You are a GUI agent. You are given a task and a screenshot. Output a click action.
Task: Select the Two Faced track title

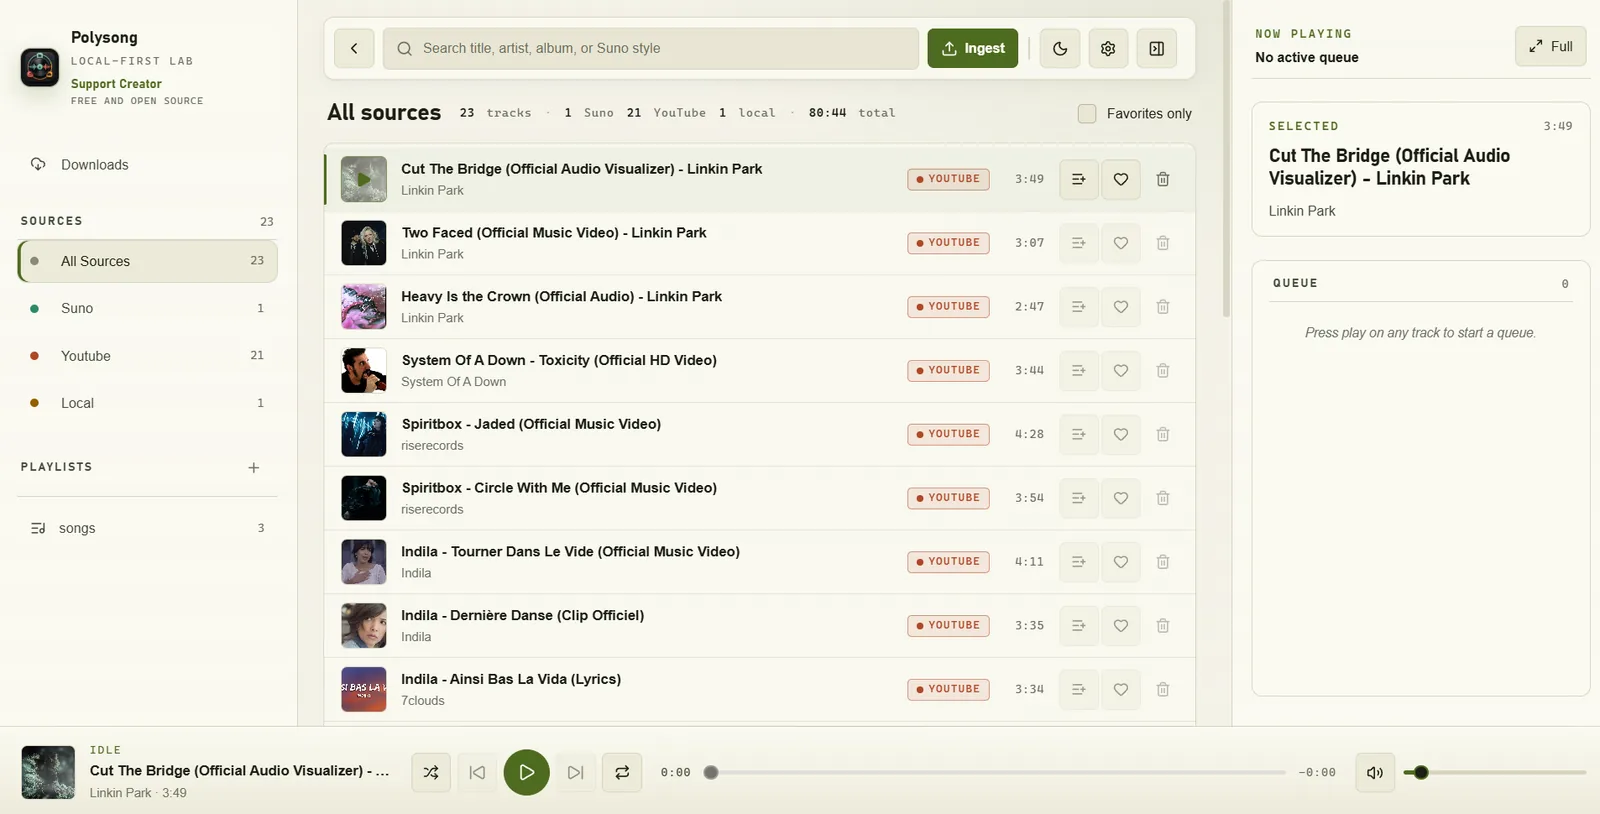click(x=554, y=233)
